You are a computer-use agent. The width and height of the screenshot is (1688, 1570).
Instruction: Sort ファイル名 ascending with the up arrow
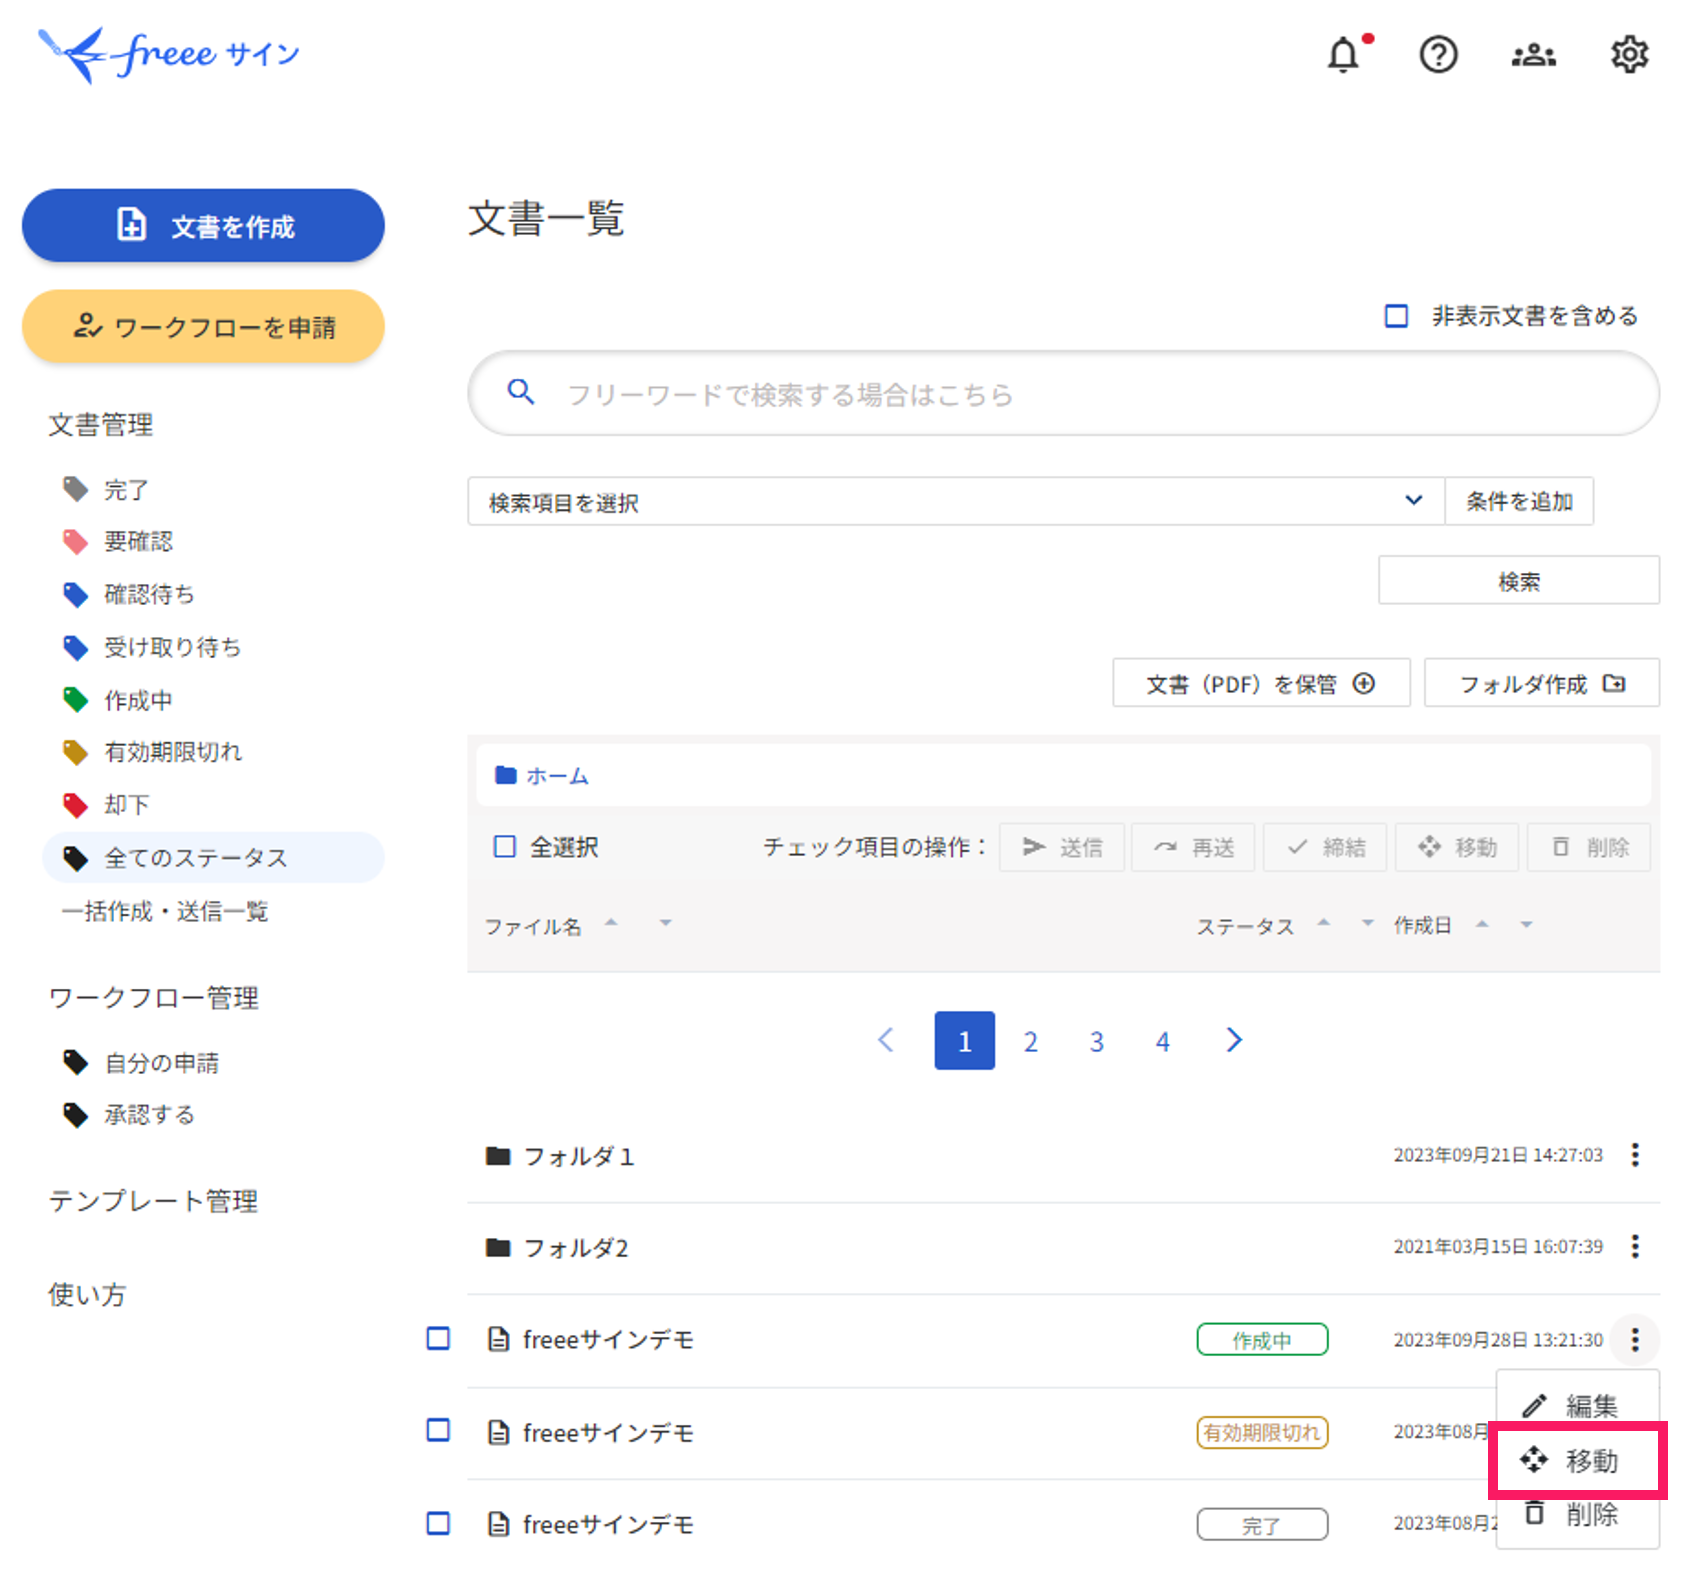611,923
